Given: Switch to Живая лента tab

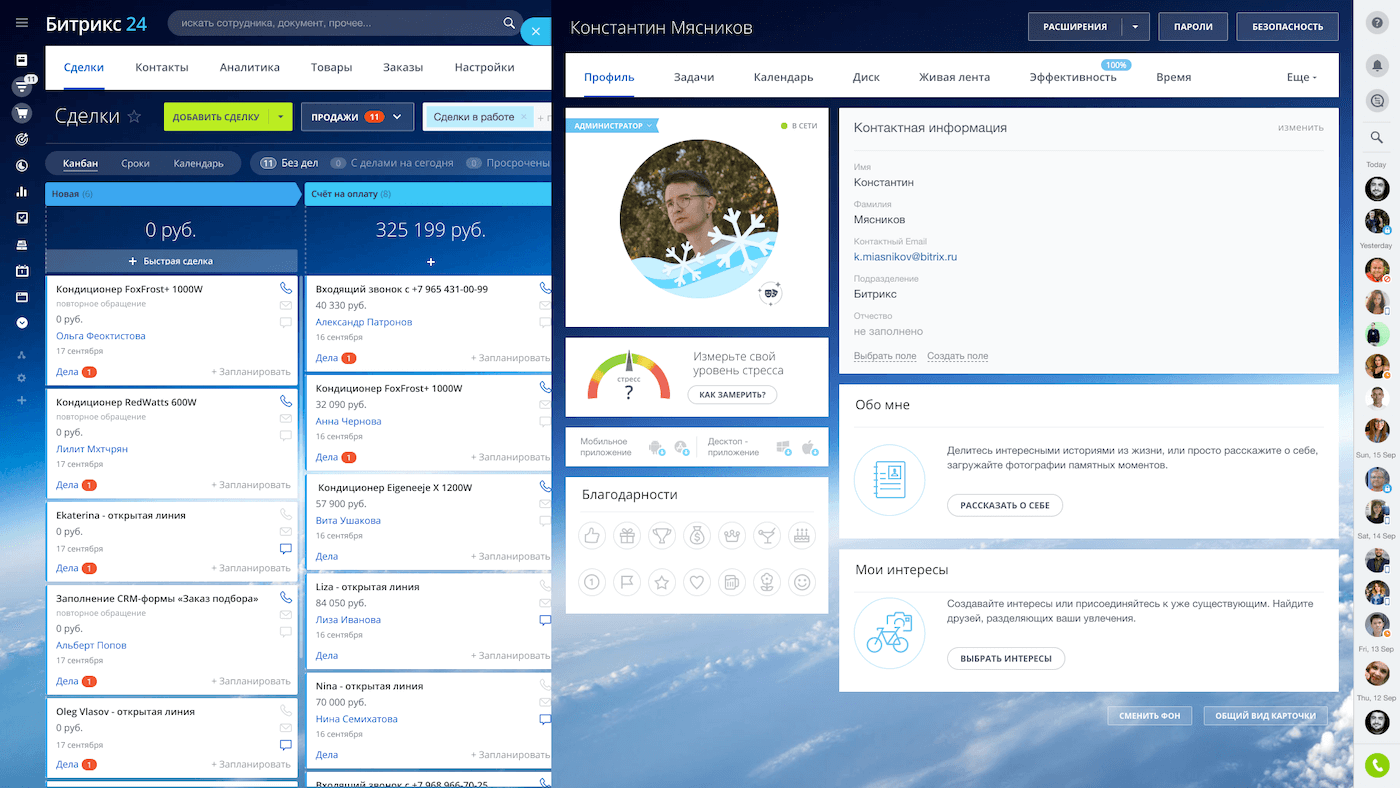Looking at the screenshot, I should (955, 77).
